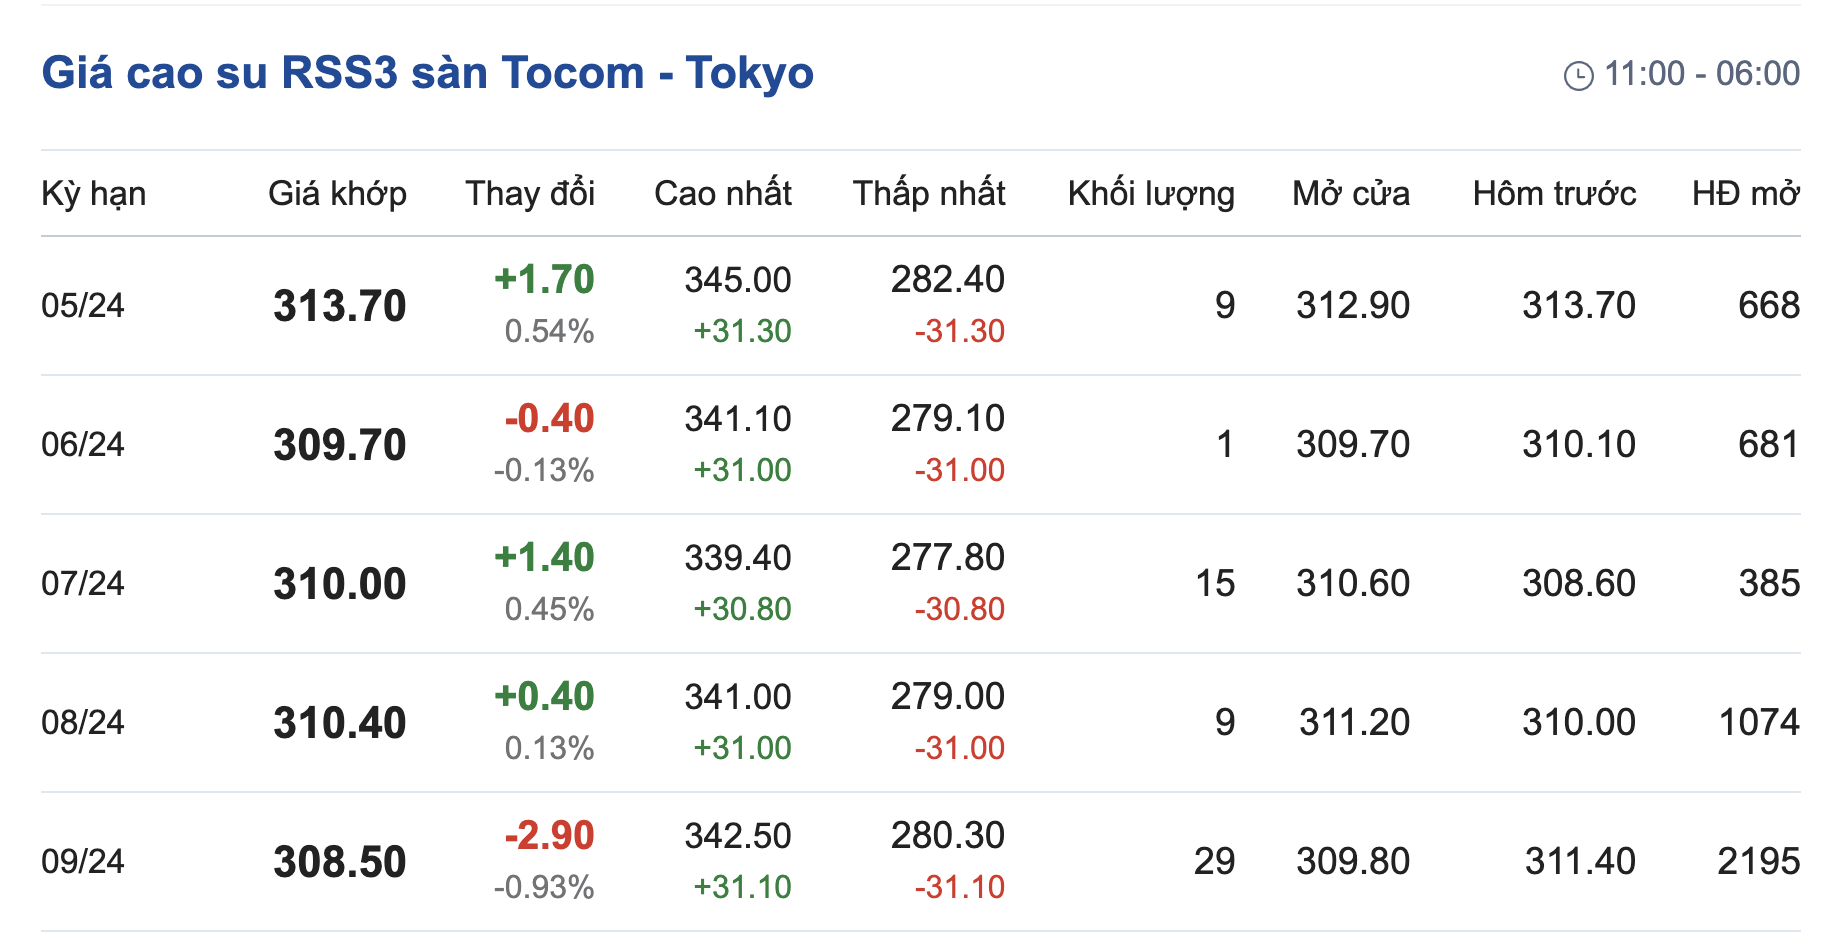Select the 07/24 contract row
Image resolution: width=1838 pixels, height=934 pixels.
[x=83, y=583]
